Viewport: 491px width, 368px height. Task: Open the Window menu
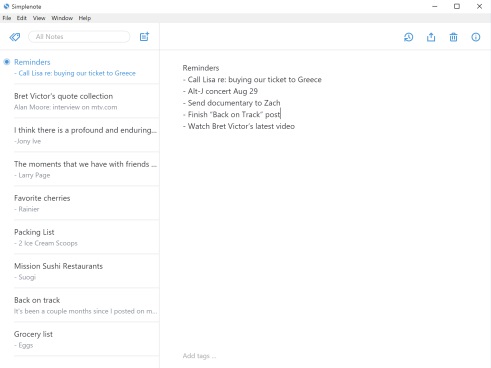point(62,18)
